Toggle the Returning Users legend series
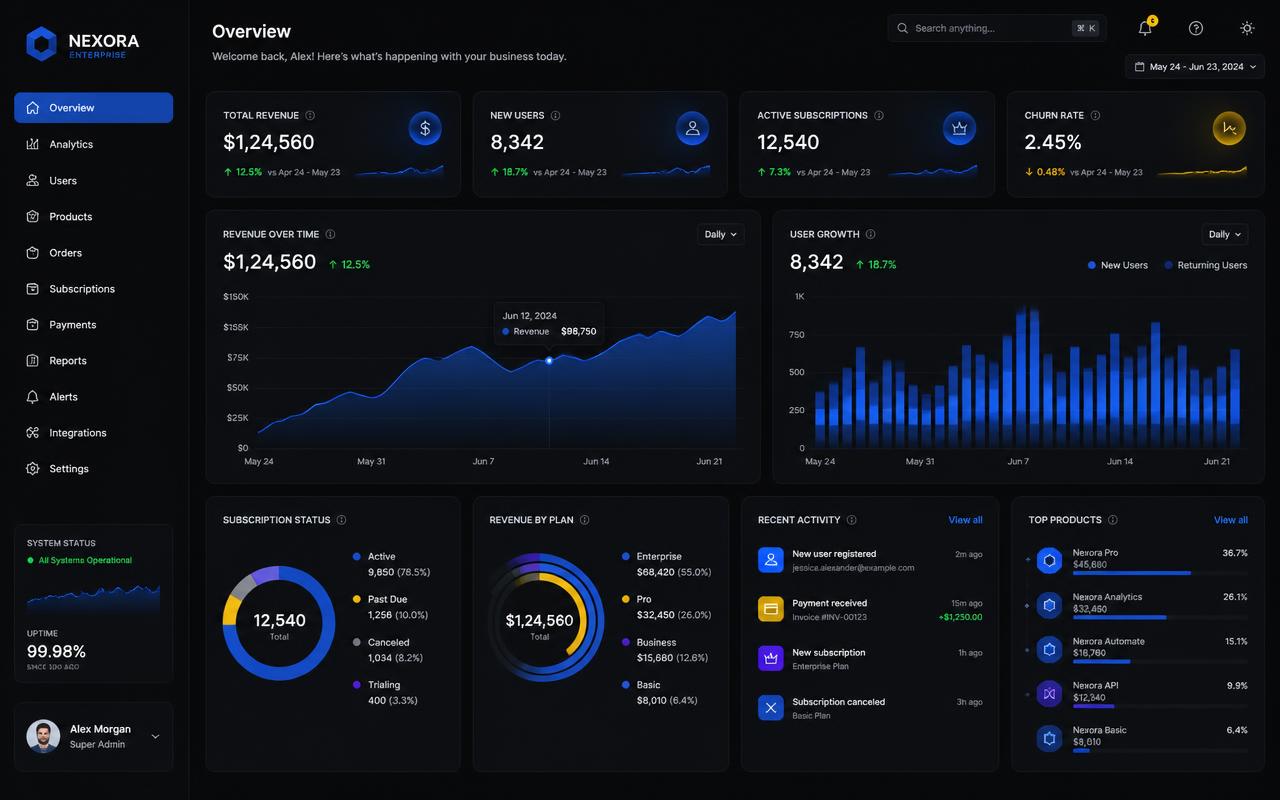 click(1205, 265)
